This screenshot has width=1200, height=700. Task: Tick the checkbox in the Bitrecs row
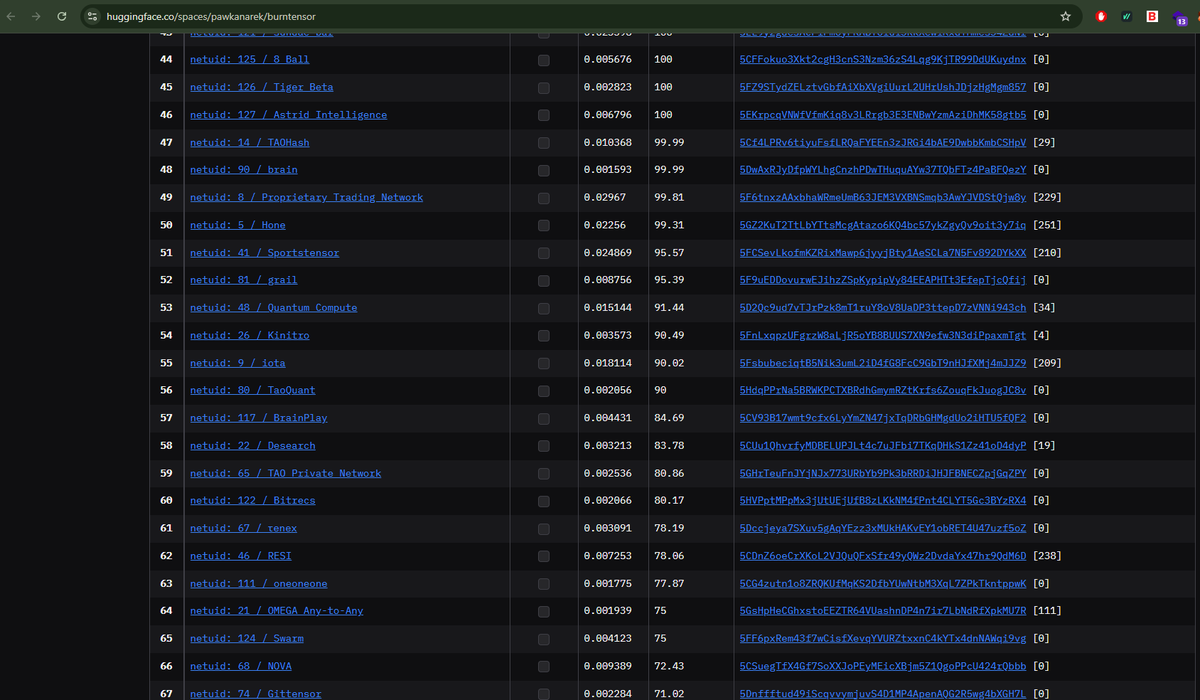pyautogui.click(x=543, y=501)
